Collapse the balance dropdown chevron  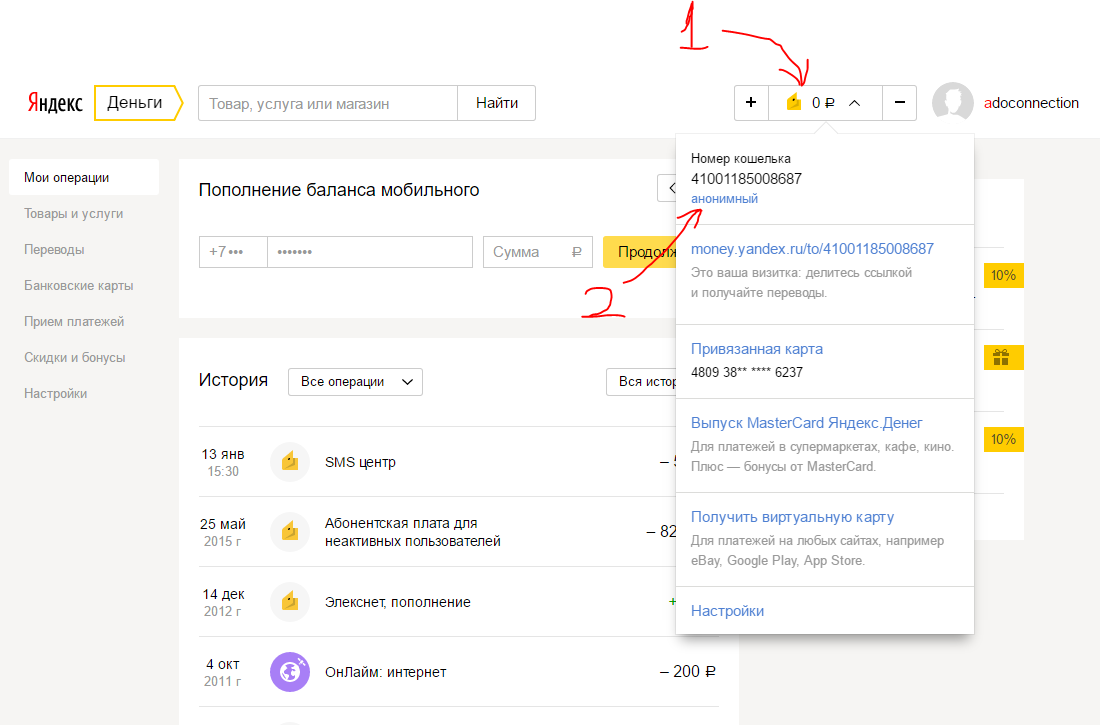coord(854,103)
